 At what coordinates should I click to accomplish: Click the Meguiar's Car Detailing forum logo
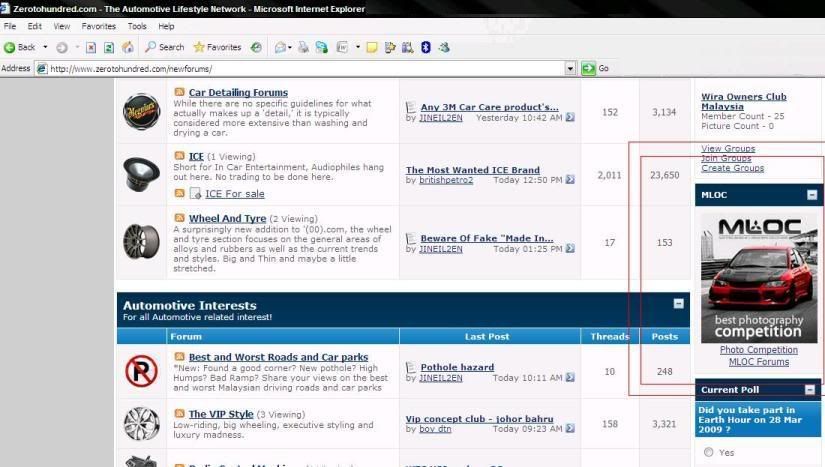pos(142,111)
